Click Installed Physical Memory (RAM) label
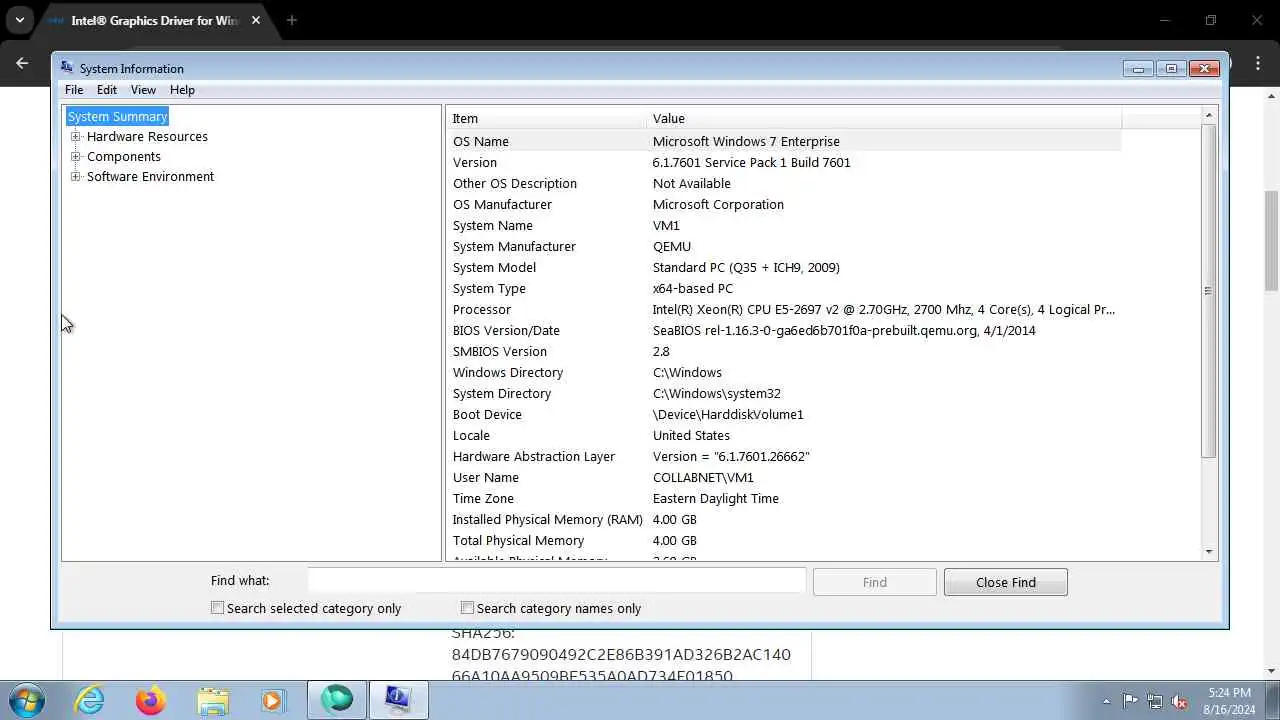Image resolution: width=1280 pixels, height=720 pixels. pos(547,519)
